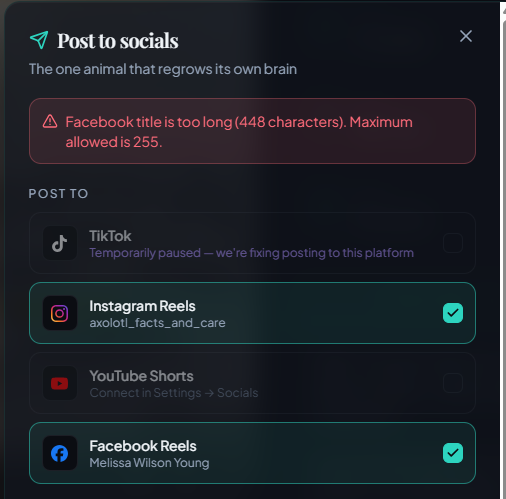Click the vertical scrollbar on the right edge
The height and width of the screenshot is (499, 506).
pyautogui.click(x=503, y=250)
